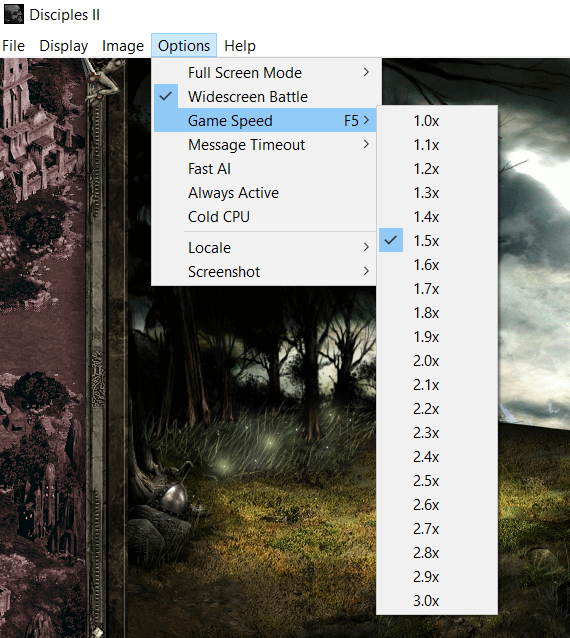Set game speed to 2.4x
The width and height of the screenshot is (570, 638).
(x=437, y=457)
